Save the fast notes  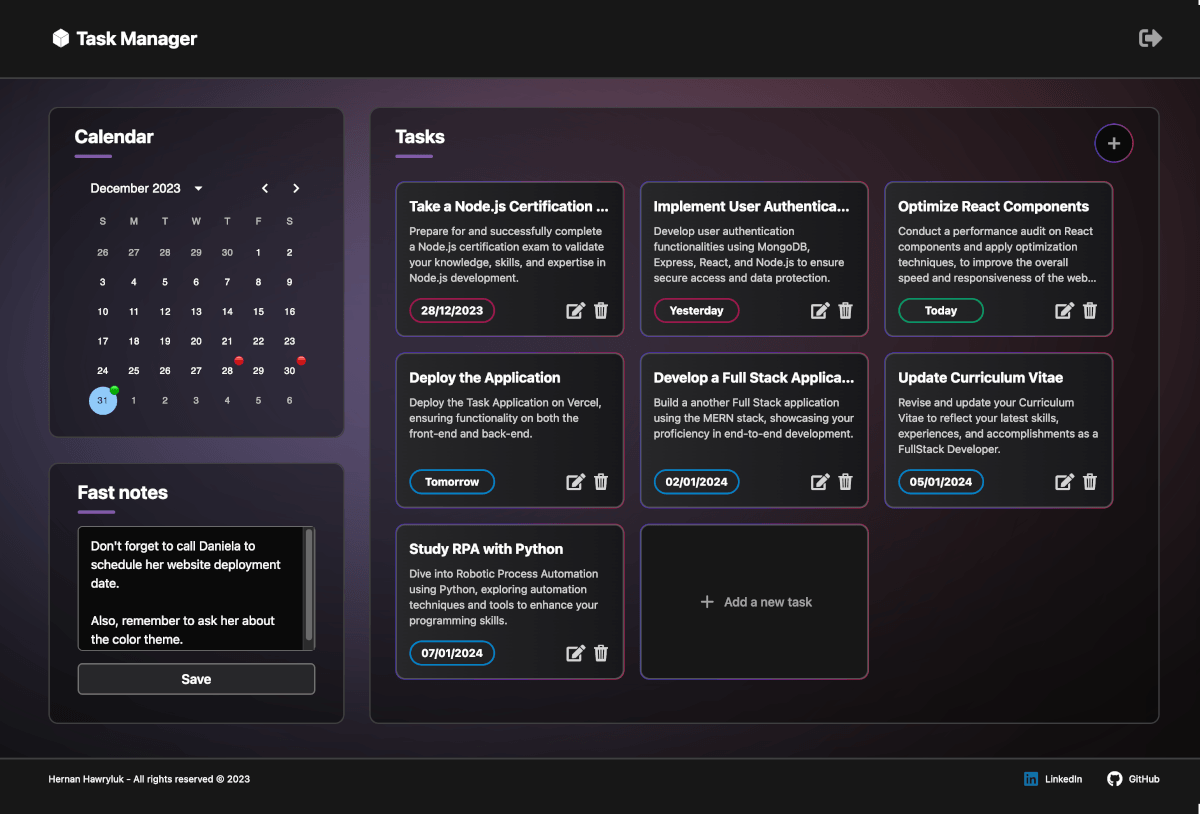point(196,679)
